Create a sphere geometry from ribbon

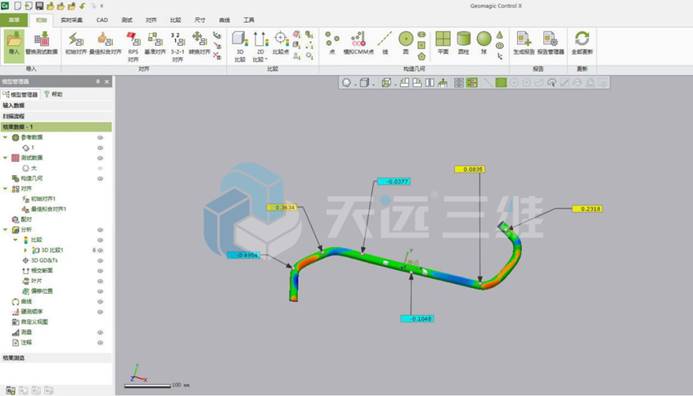point(484,42)
